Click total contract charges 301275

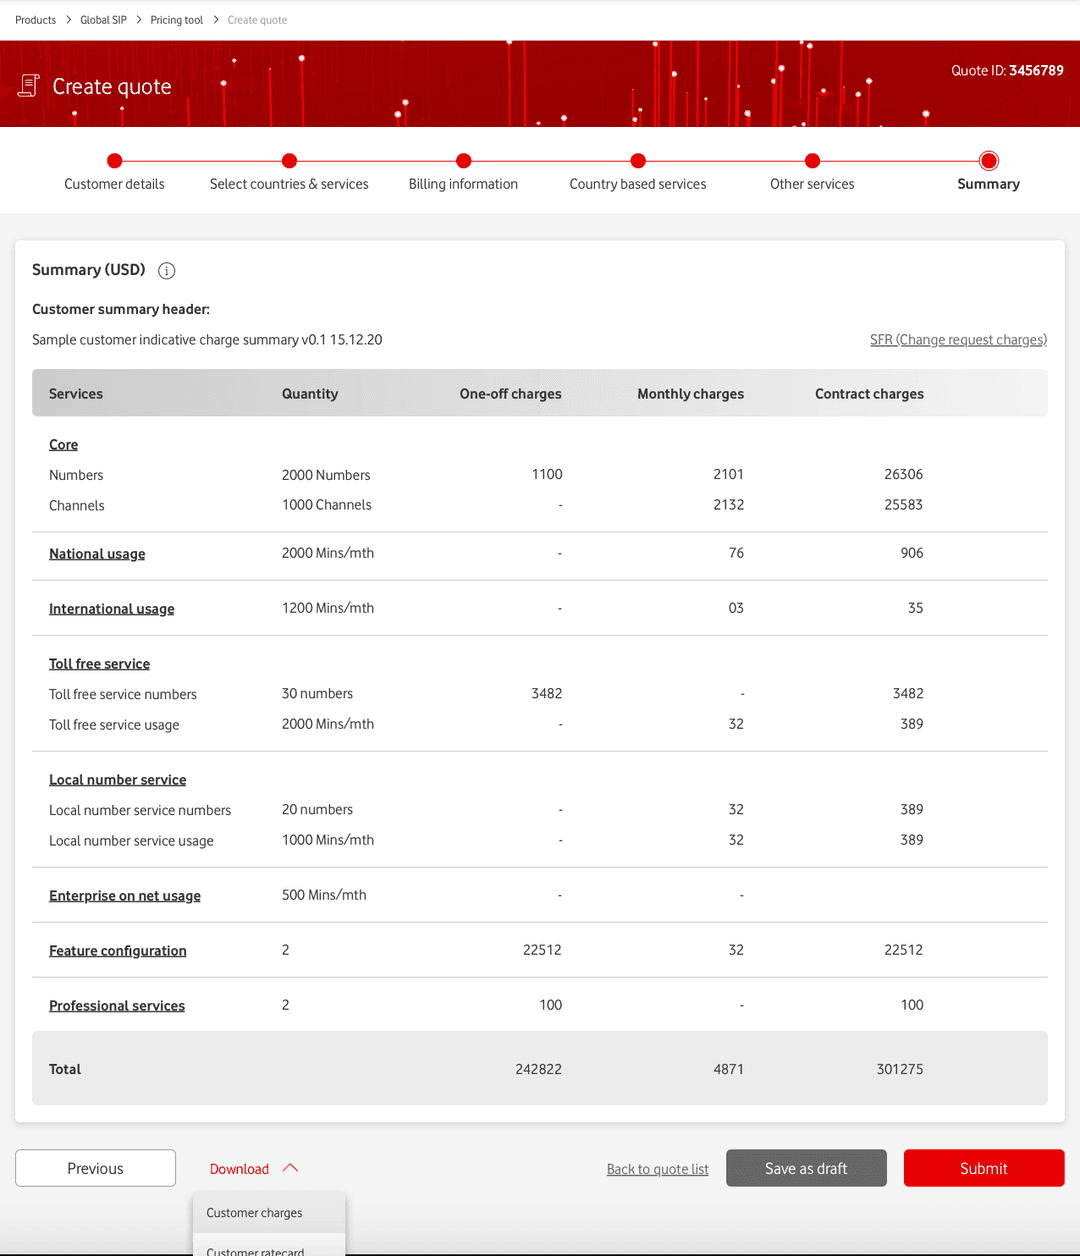[x=900, y=1069]
